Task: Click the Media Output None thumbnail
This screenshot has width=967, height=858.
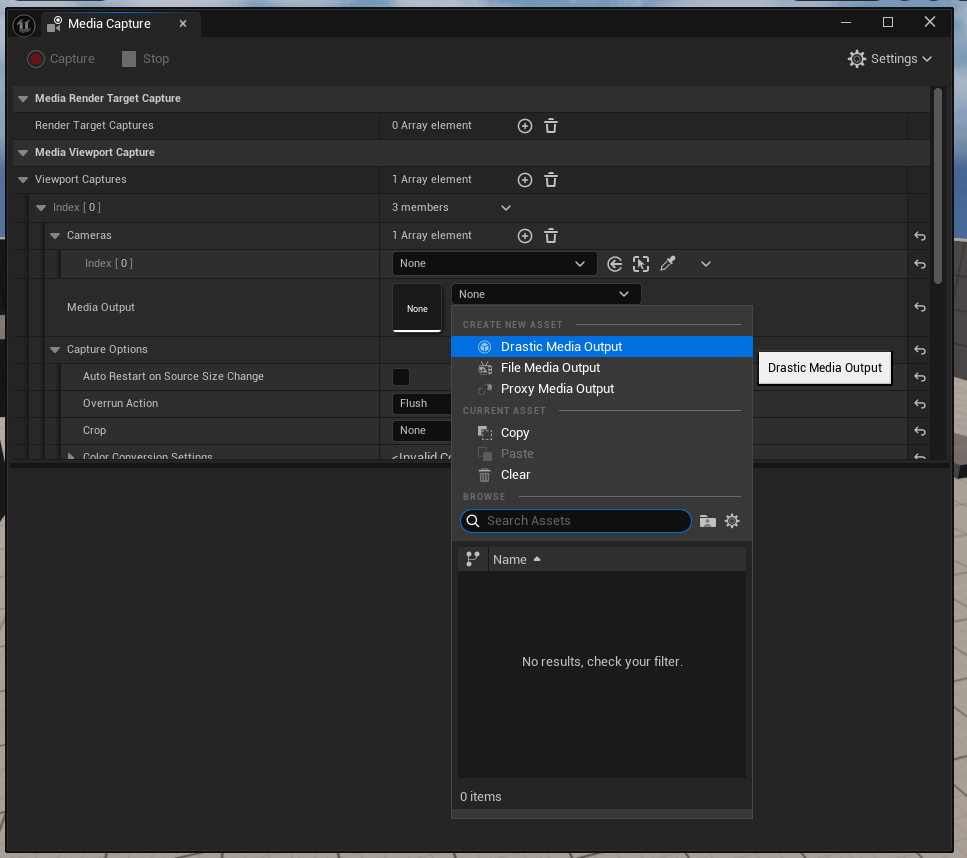Action: coord(417,308)
